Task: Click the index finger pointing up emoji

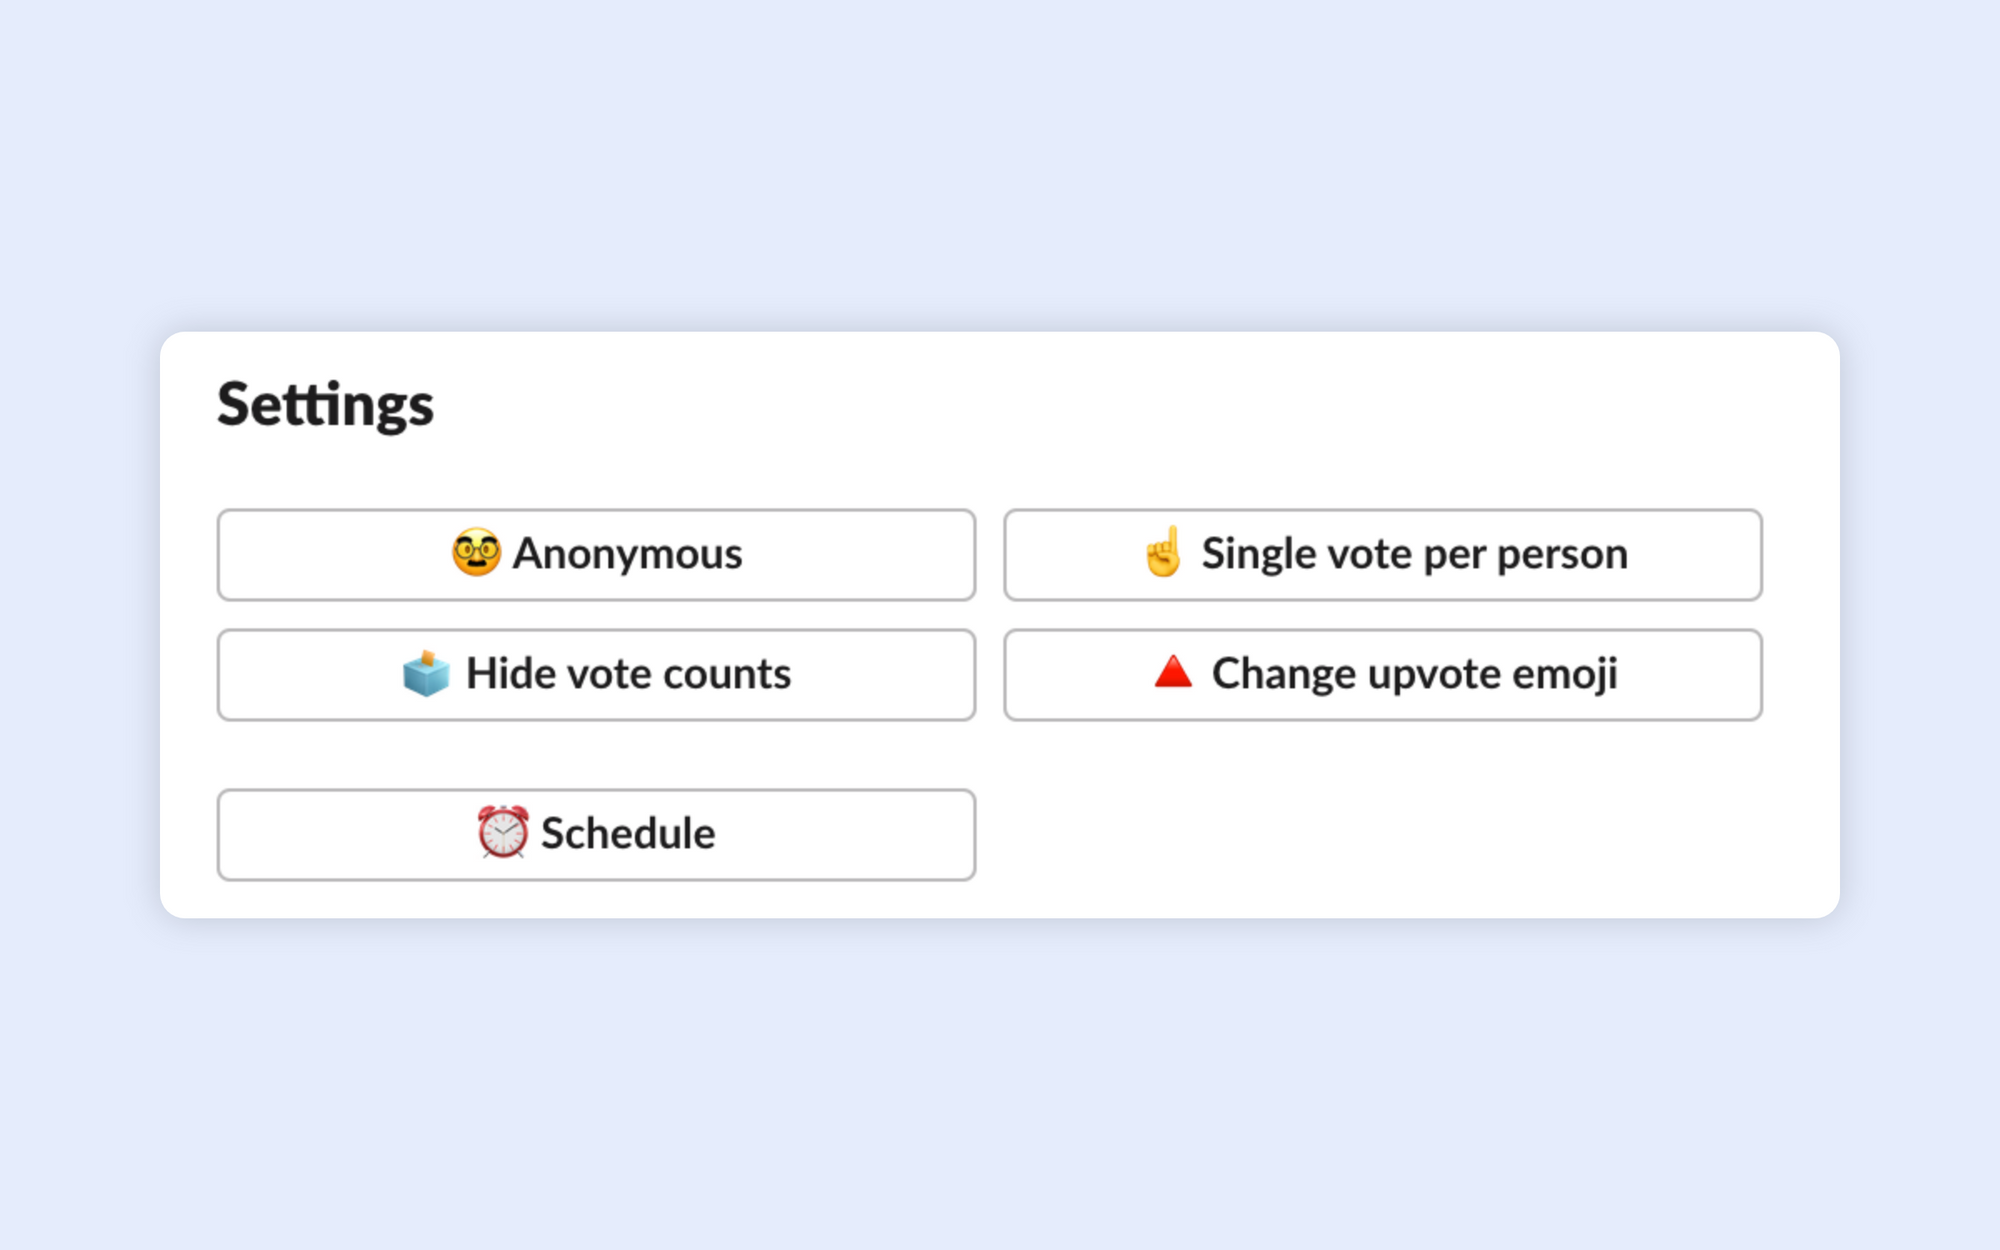Action: 1164,552
